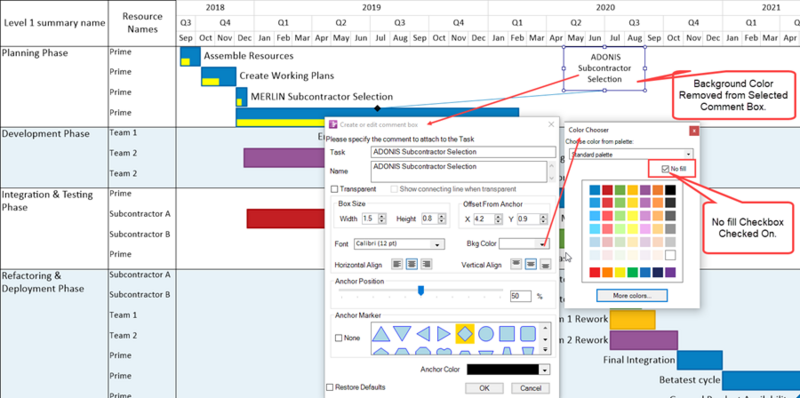
Task: Click the Name text area
Action: (459, 171)
